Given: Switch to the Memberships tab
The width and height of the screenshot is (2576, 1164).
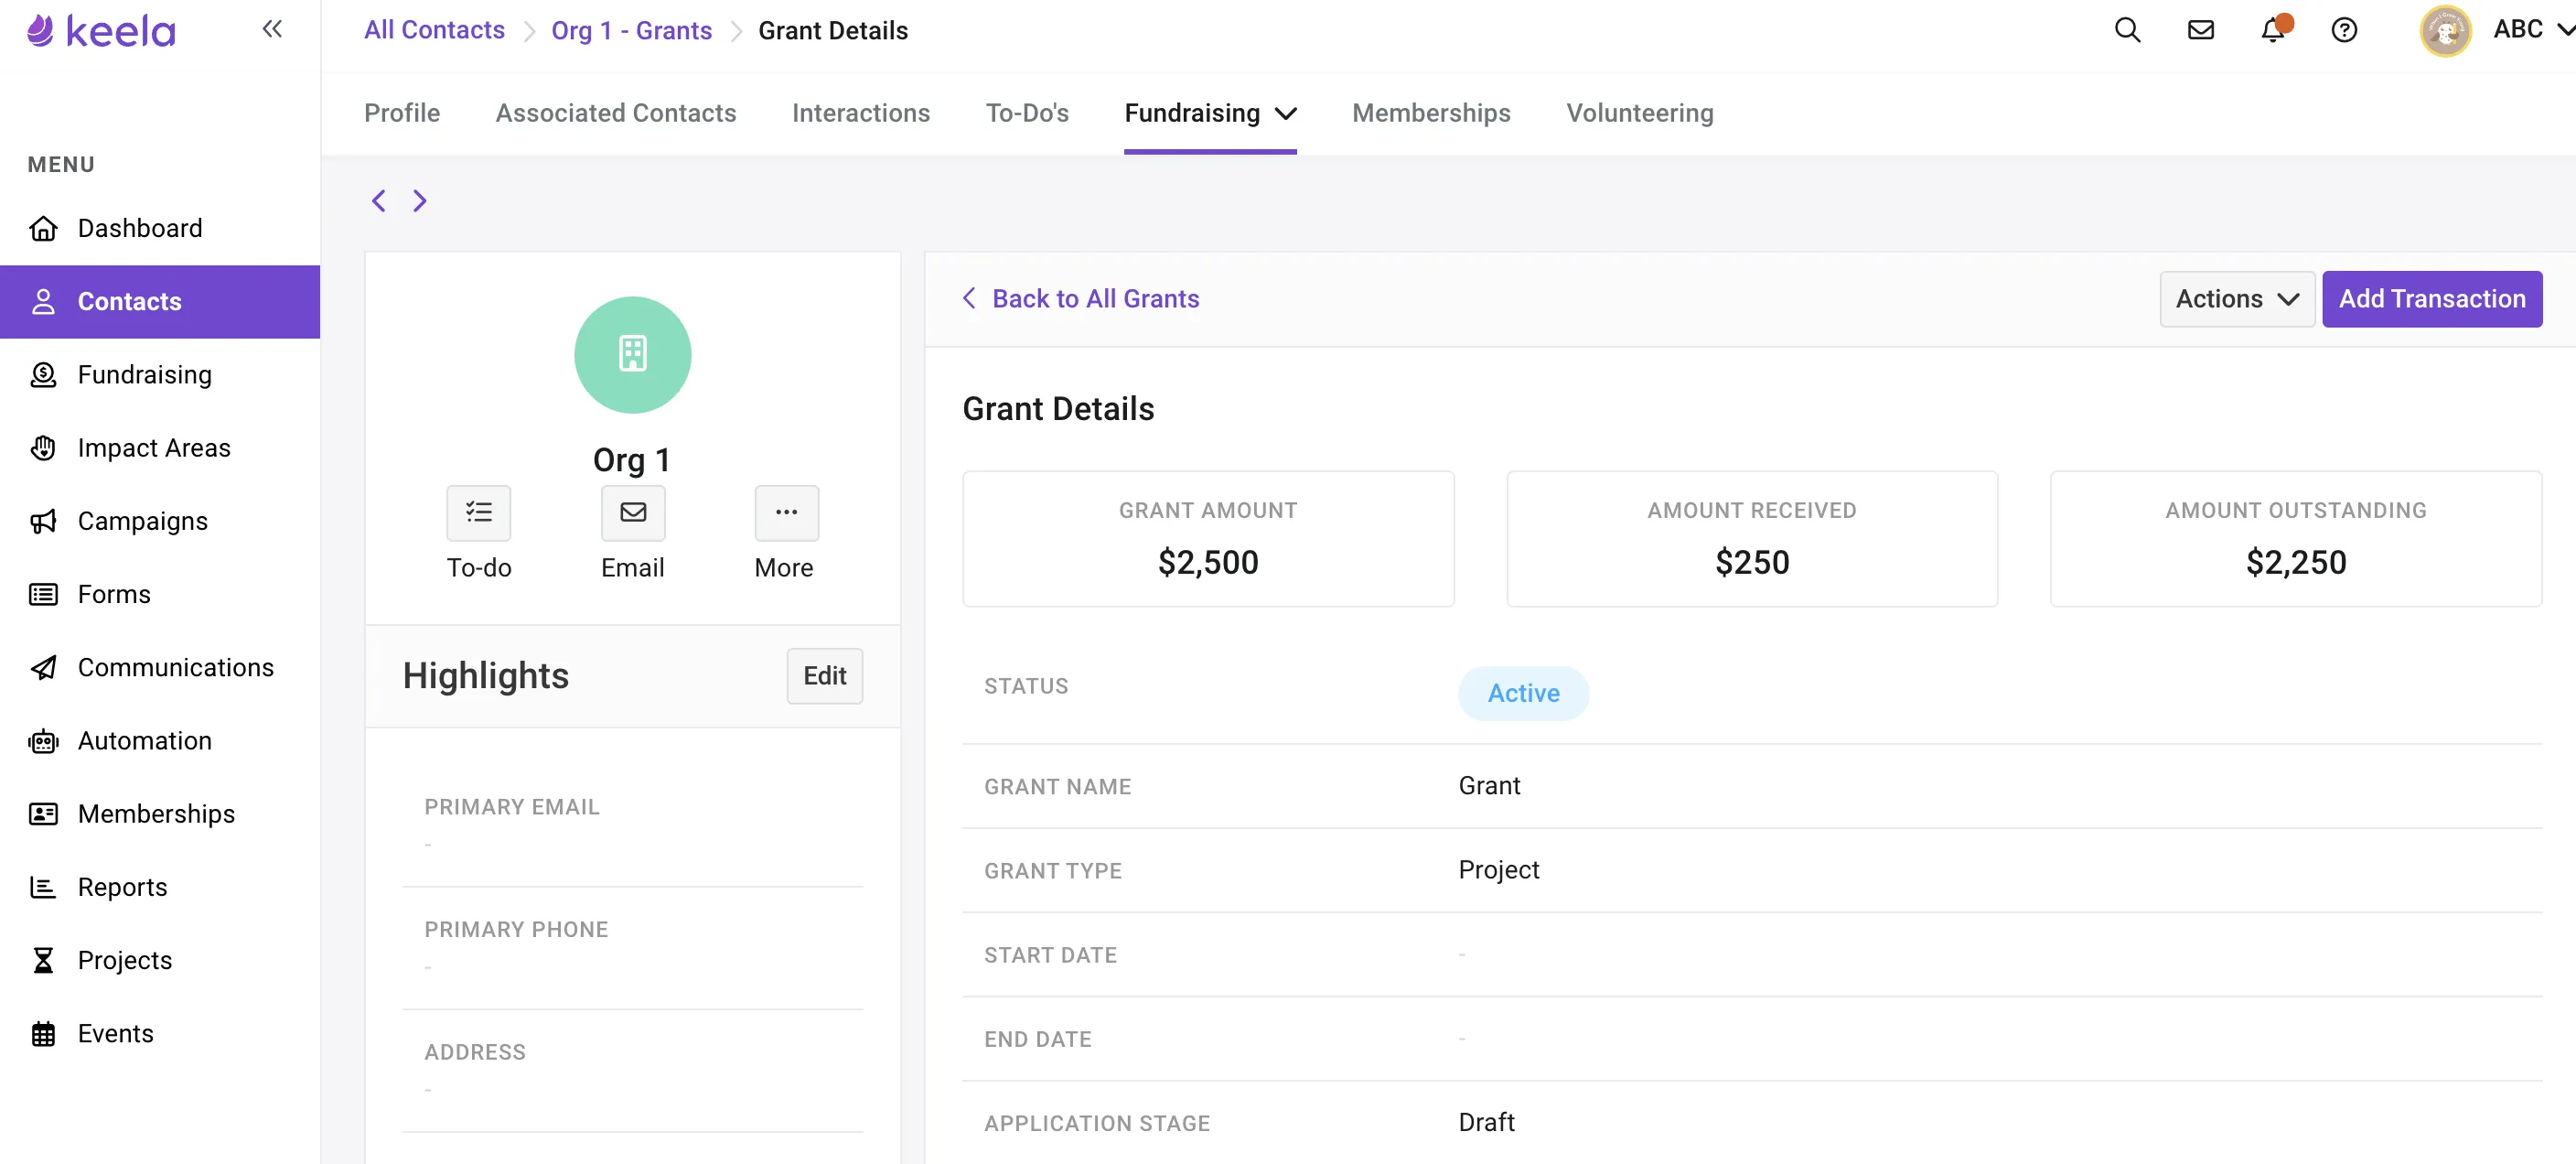Looking at the screenshot, I should 1430,113.
